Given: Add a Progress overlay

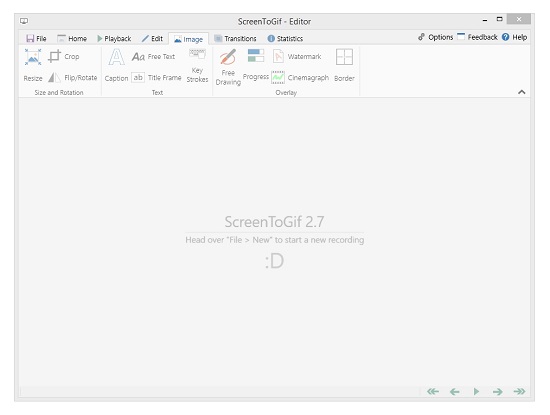Looking at the screenshot, I should pyautogui.click(x=256, y=65).
